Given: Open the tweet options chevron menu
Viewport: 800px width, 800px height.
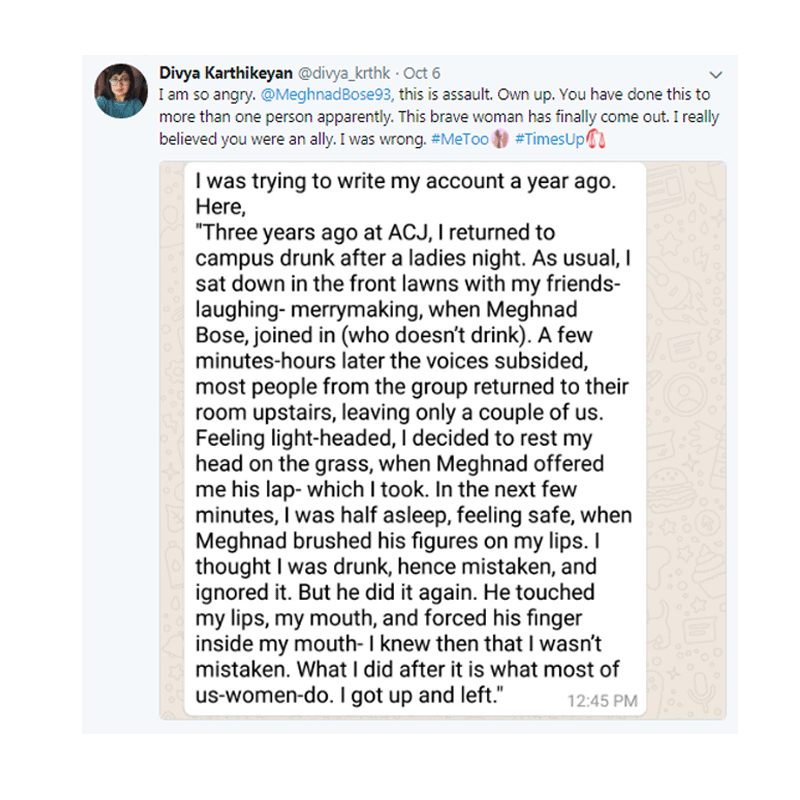Looking at the screenshot, I should 715,75.
